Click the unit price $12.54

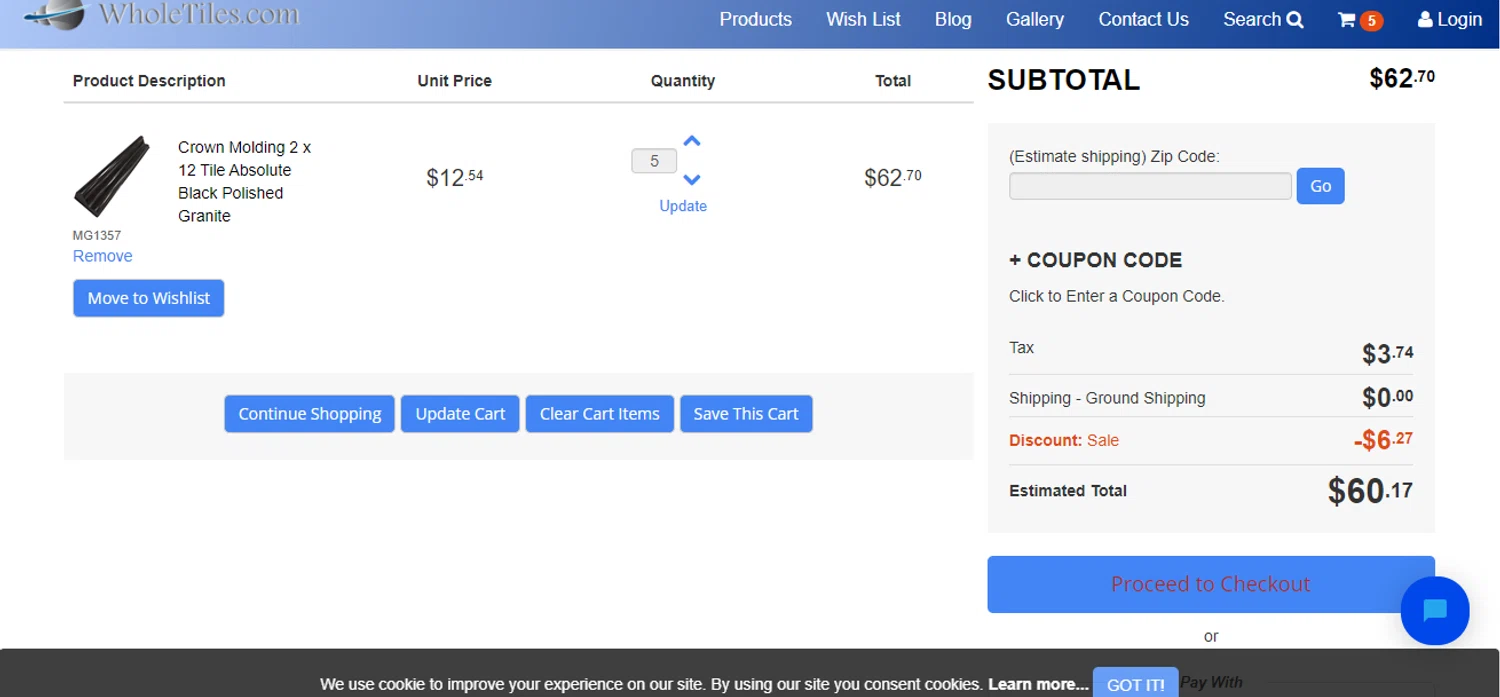pos(454,178)
